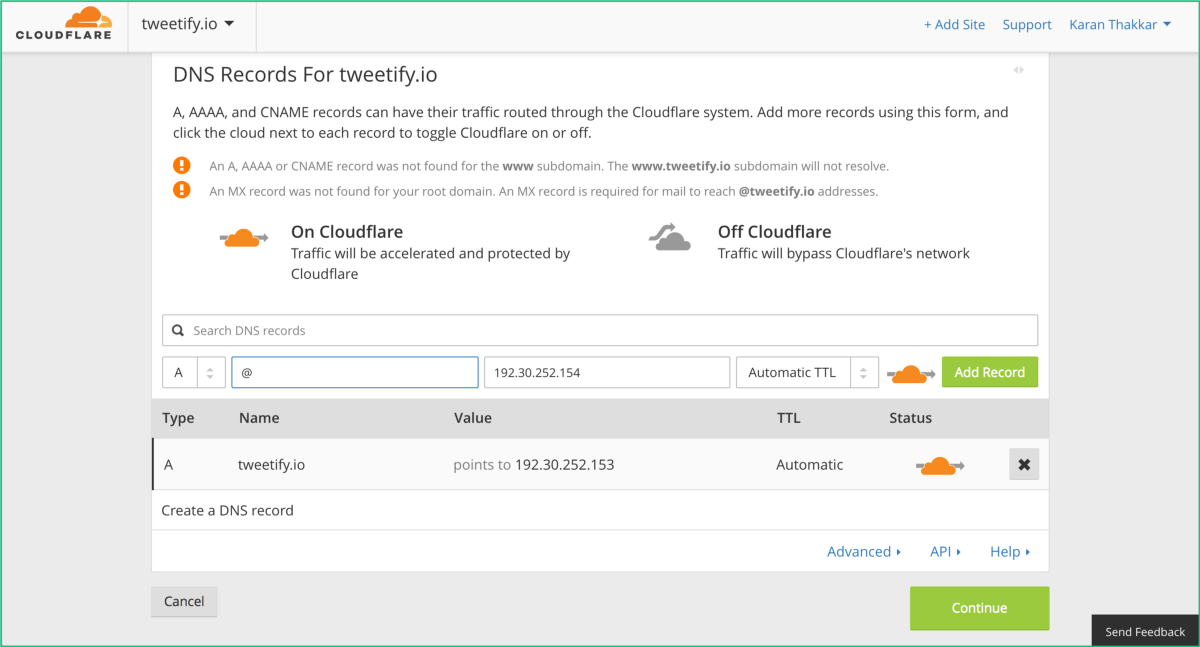Image resolution: width=1200 pixels, height=647 pixels.
Task: Open the Support page
Action: click(1027, 25)
